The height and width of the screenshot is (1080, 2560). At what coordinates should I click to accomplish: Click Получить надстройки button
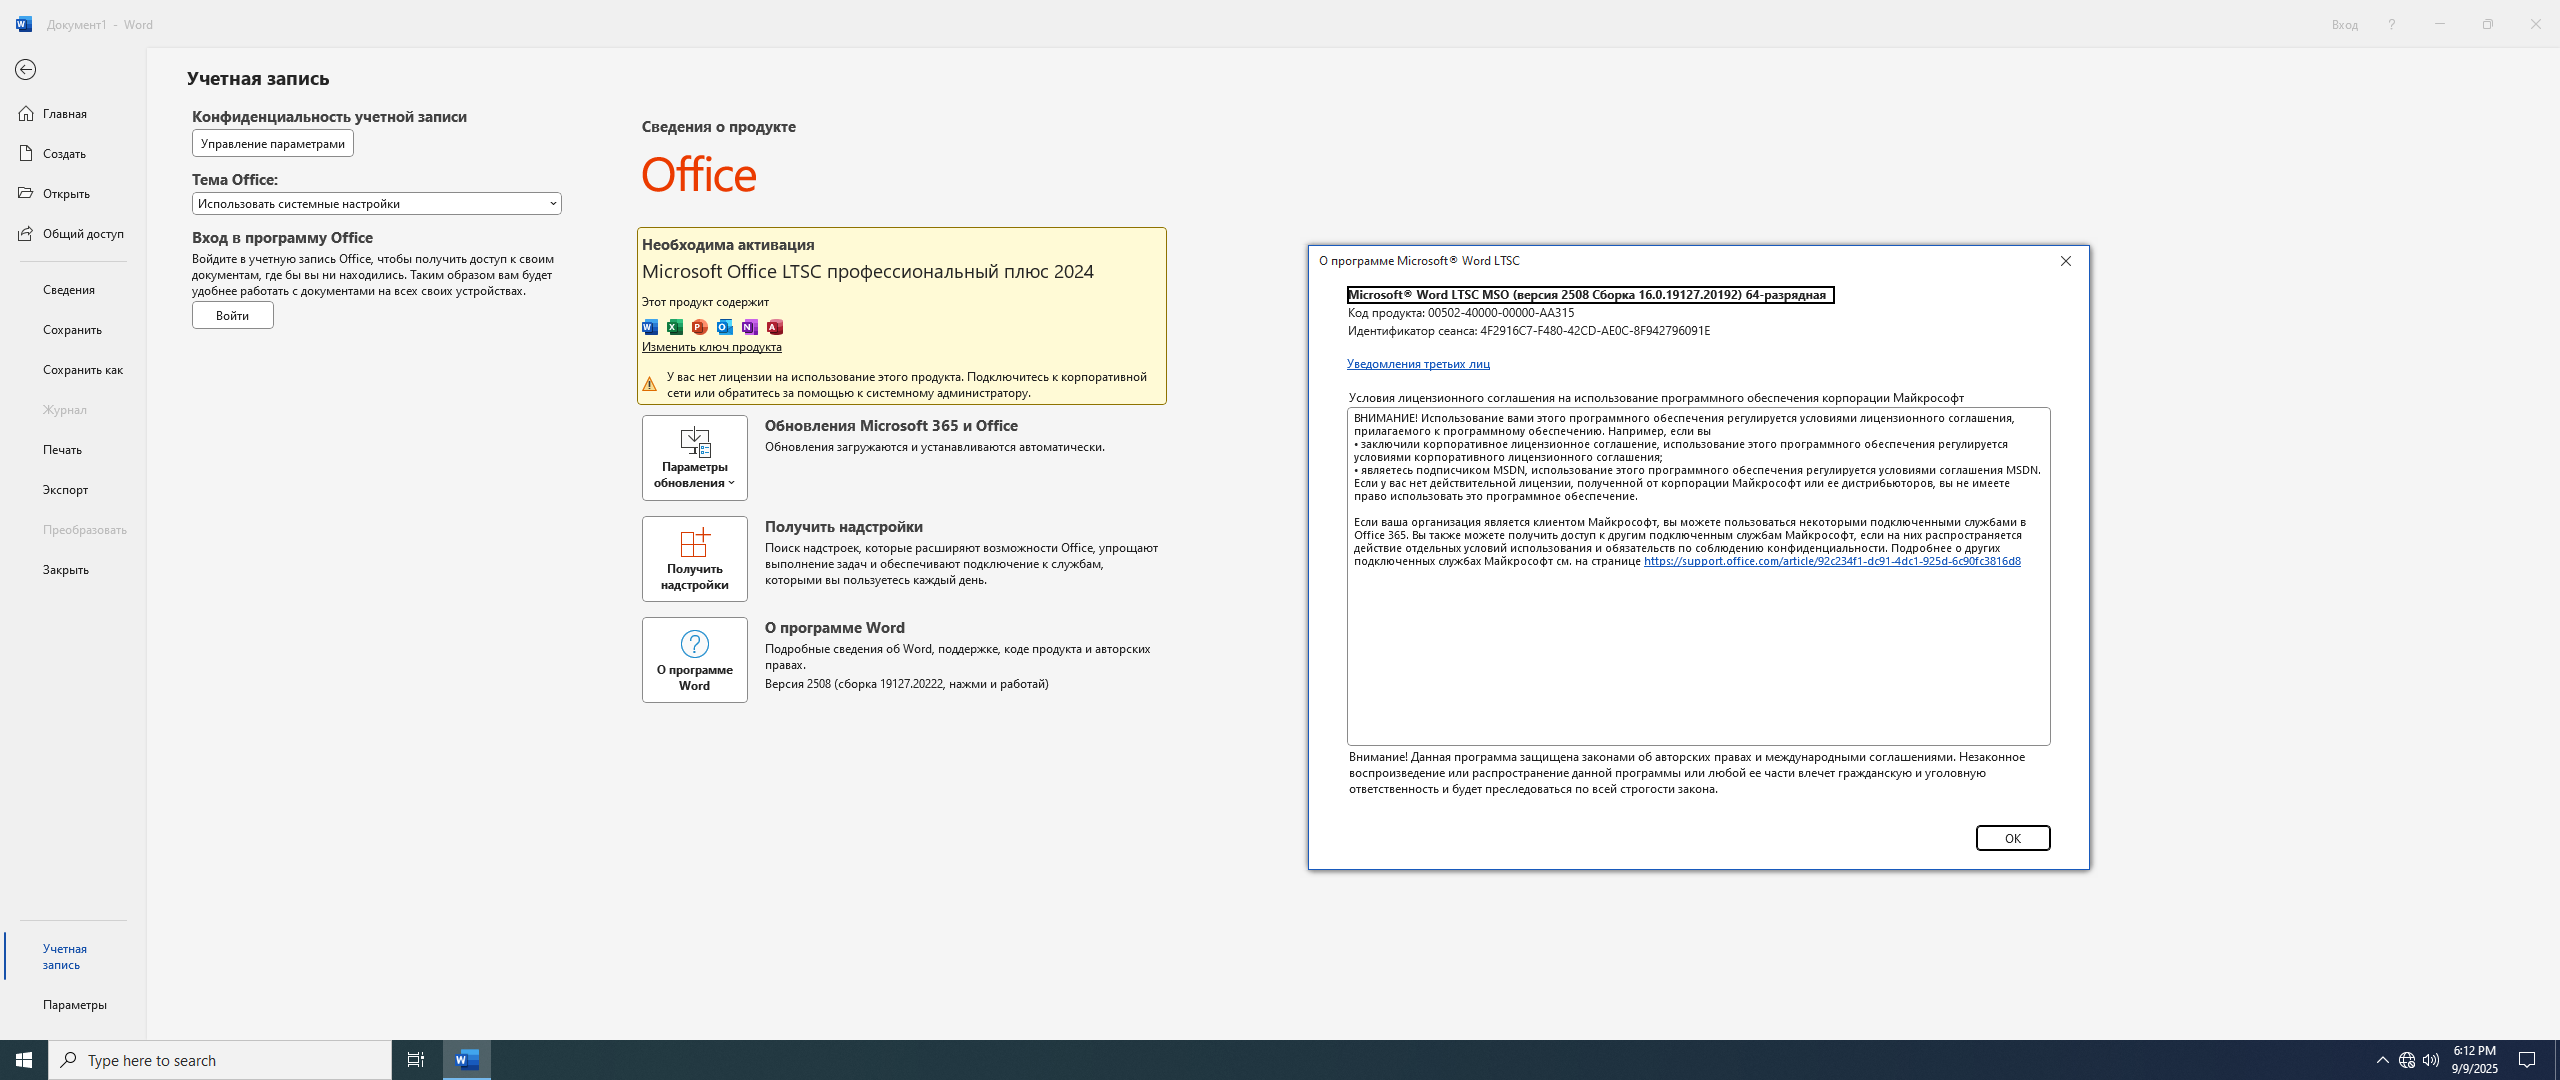tap(694, 559)
